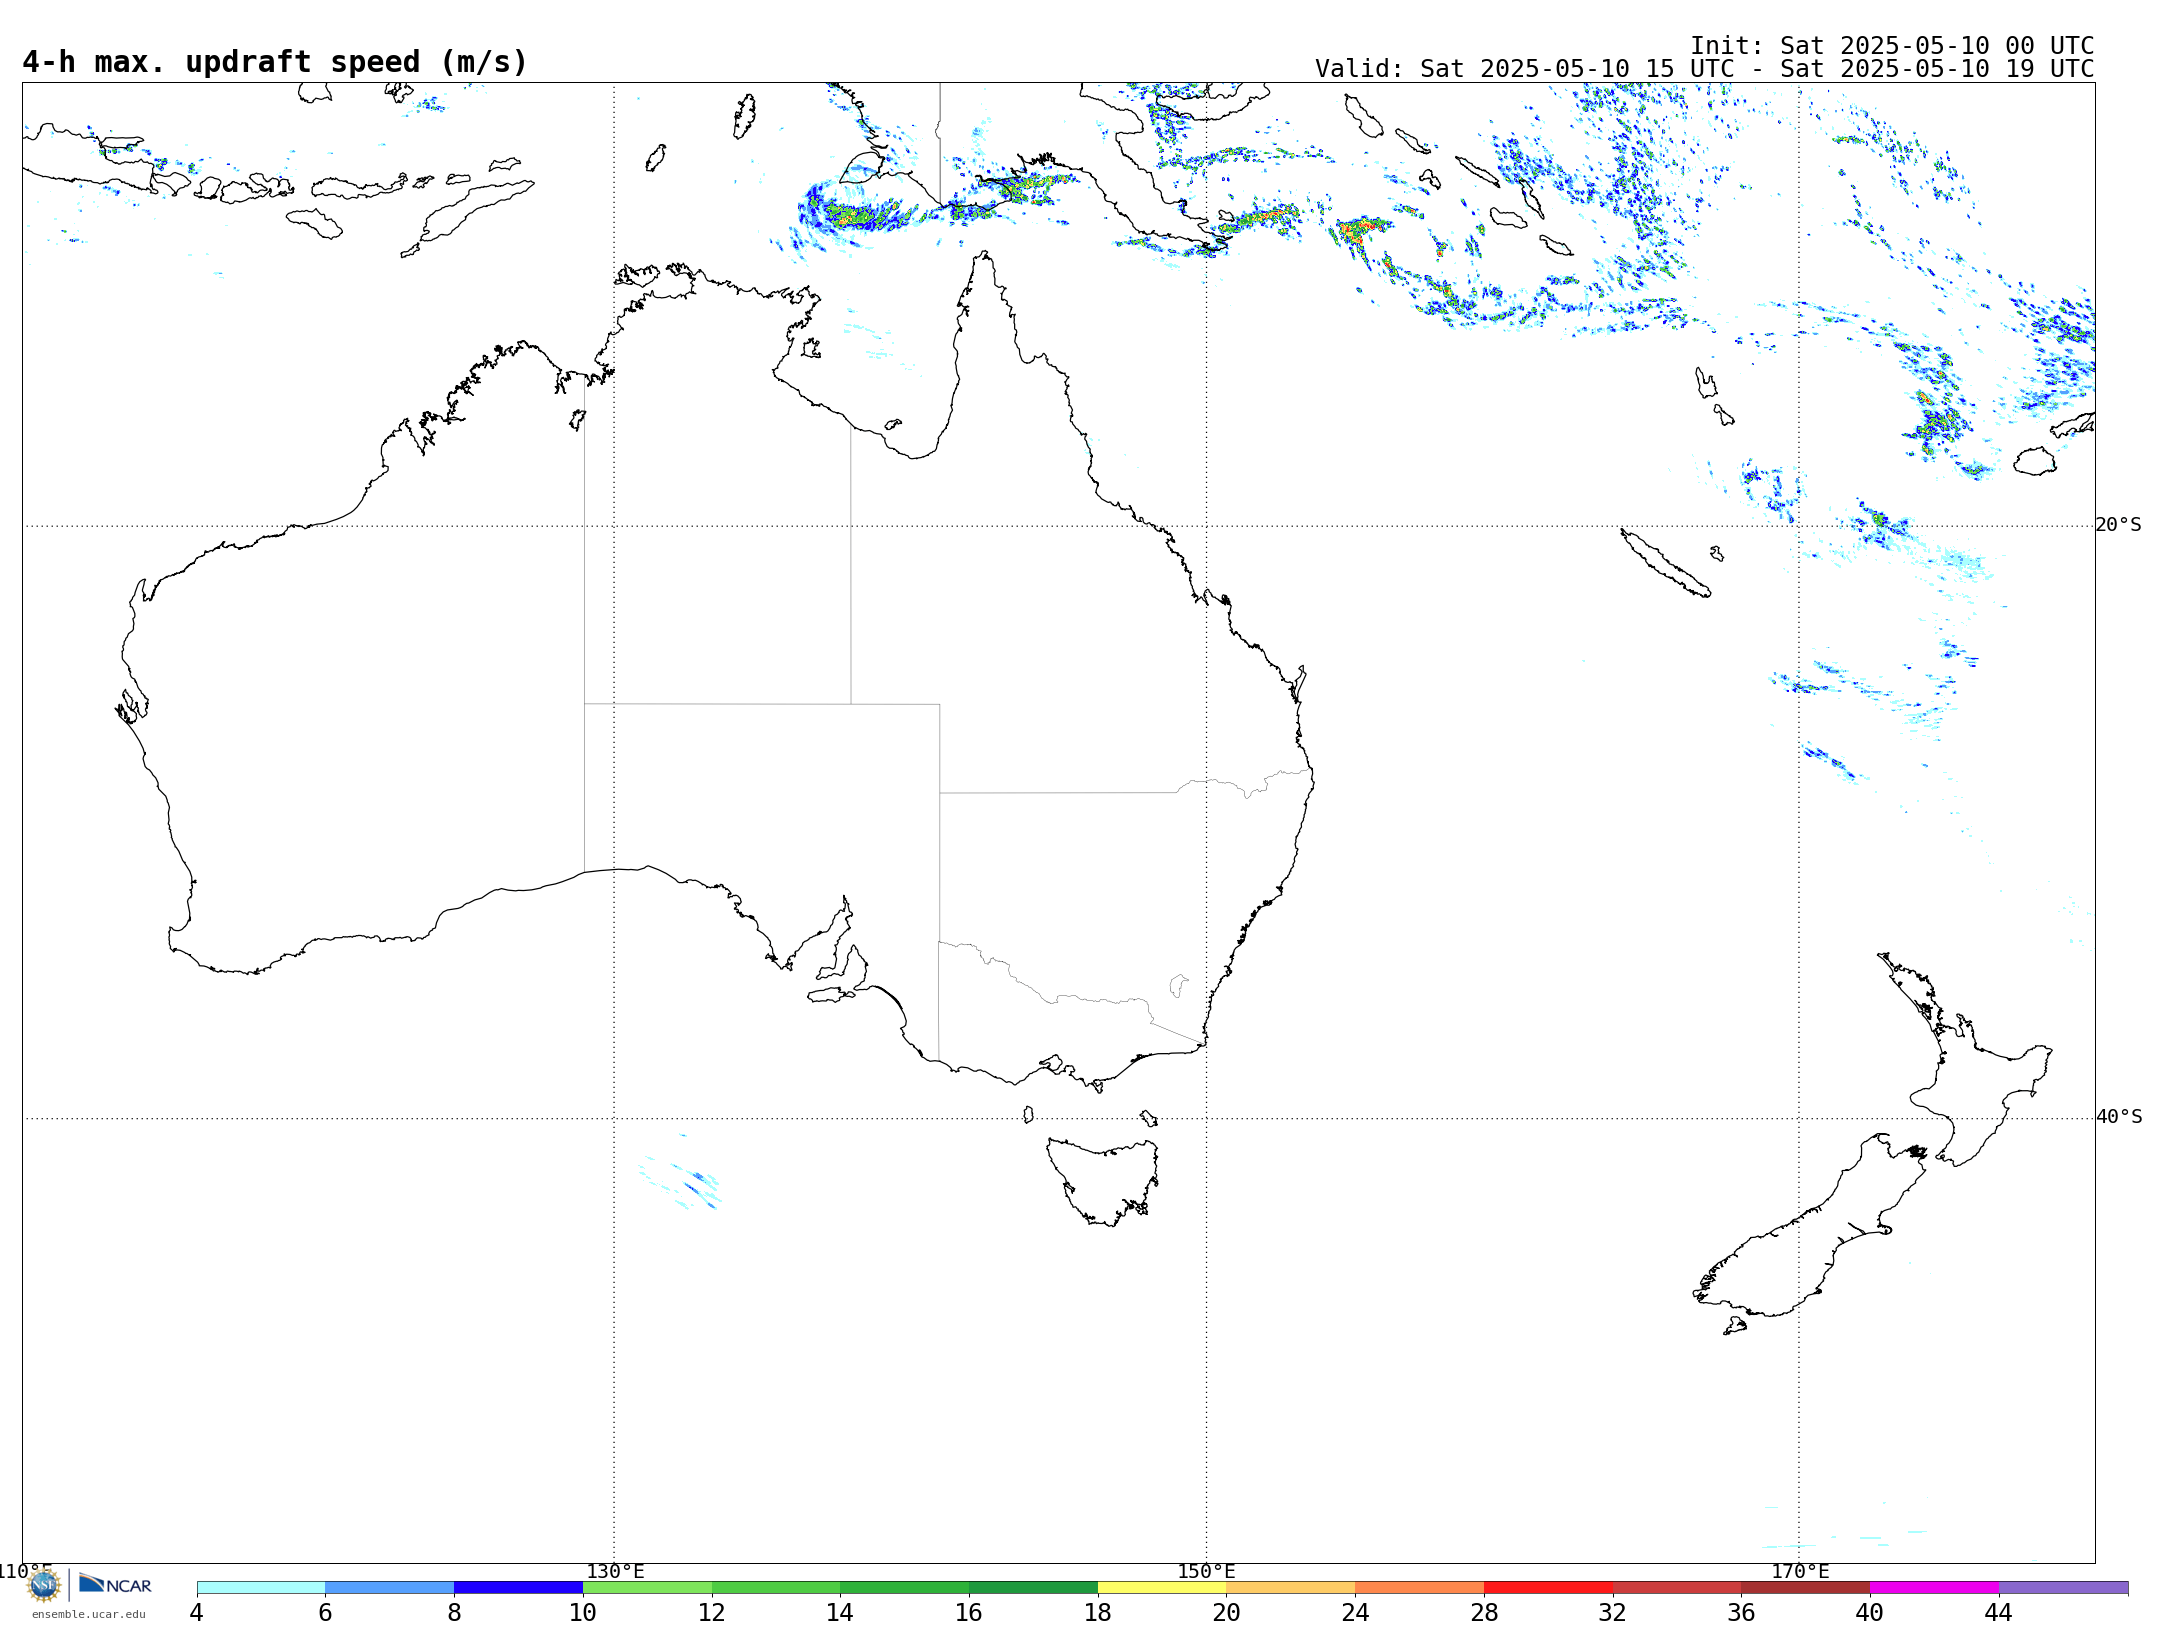2160x1626 pixels.
Task: Click the 'Init: Sat 2025-05-10 00 UTC' line
Action: [1892, 46]
